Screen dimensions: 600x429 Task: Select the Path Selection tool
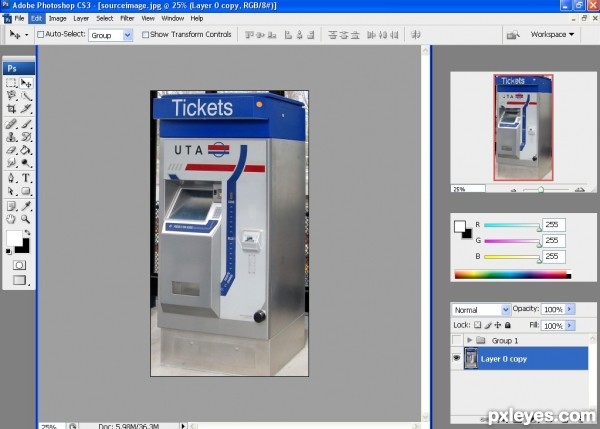pyautogui.click(x=11, y=191)
